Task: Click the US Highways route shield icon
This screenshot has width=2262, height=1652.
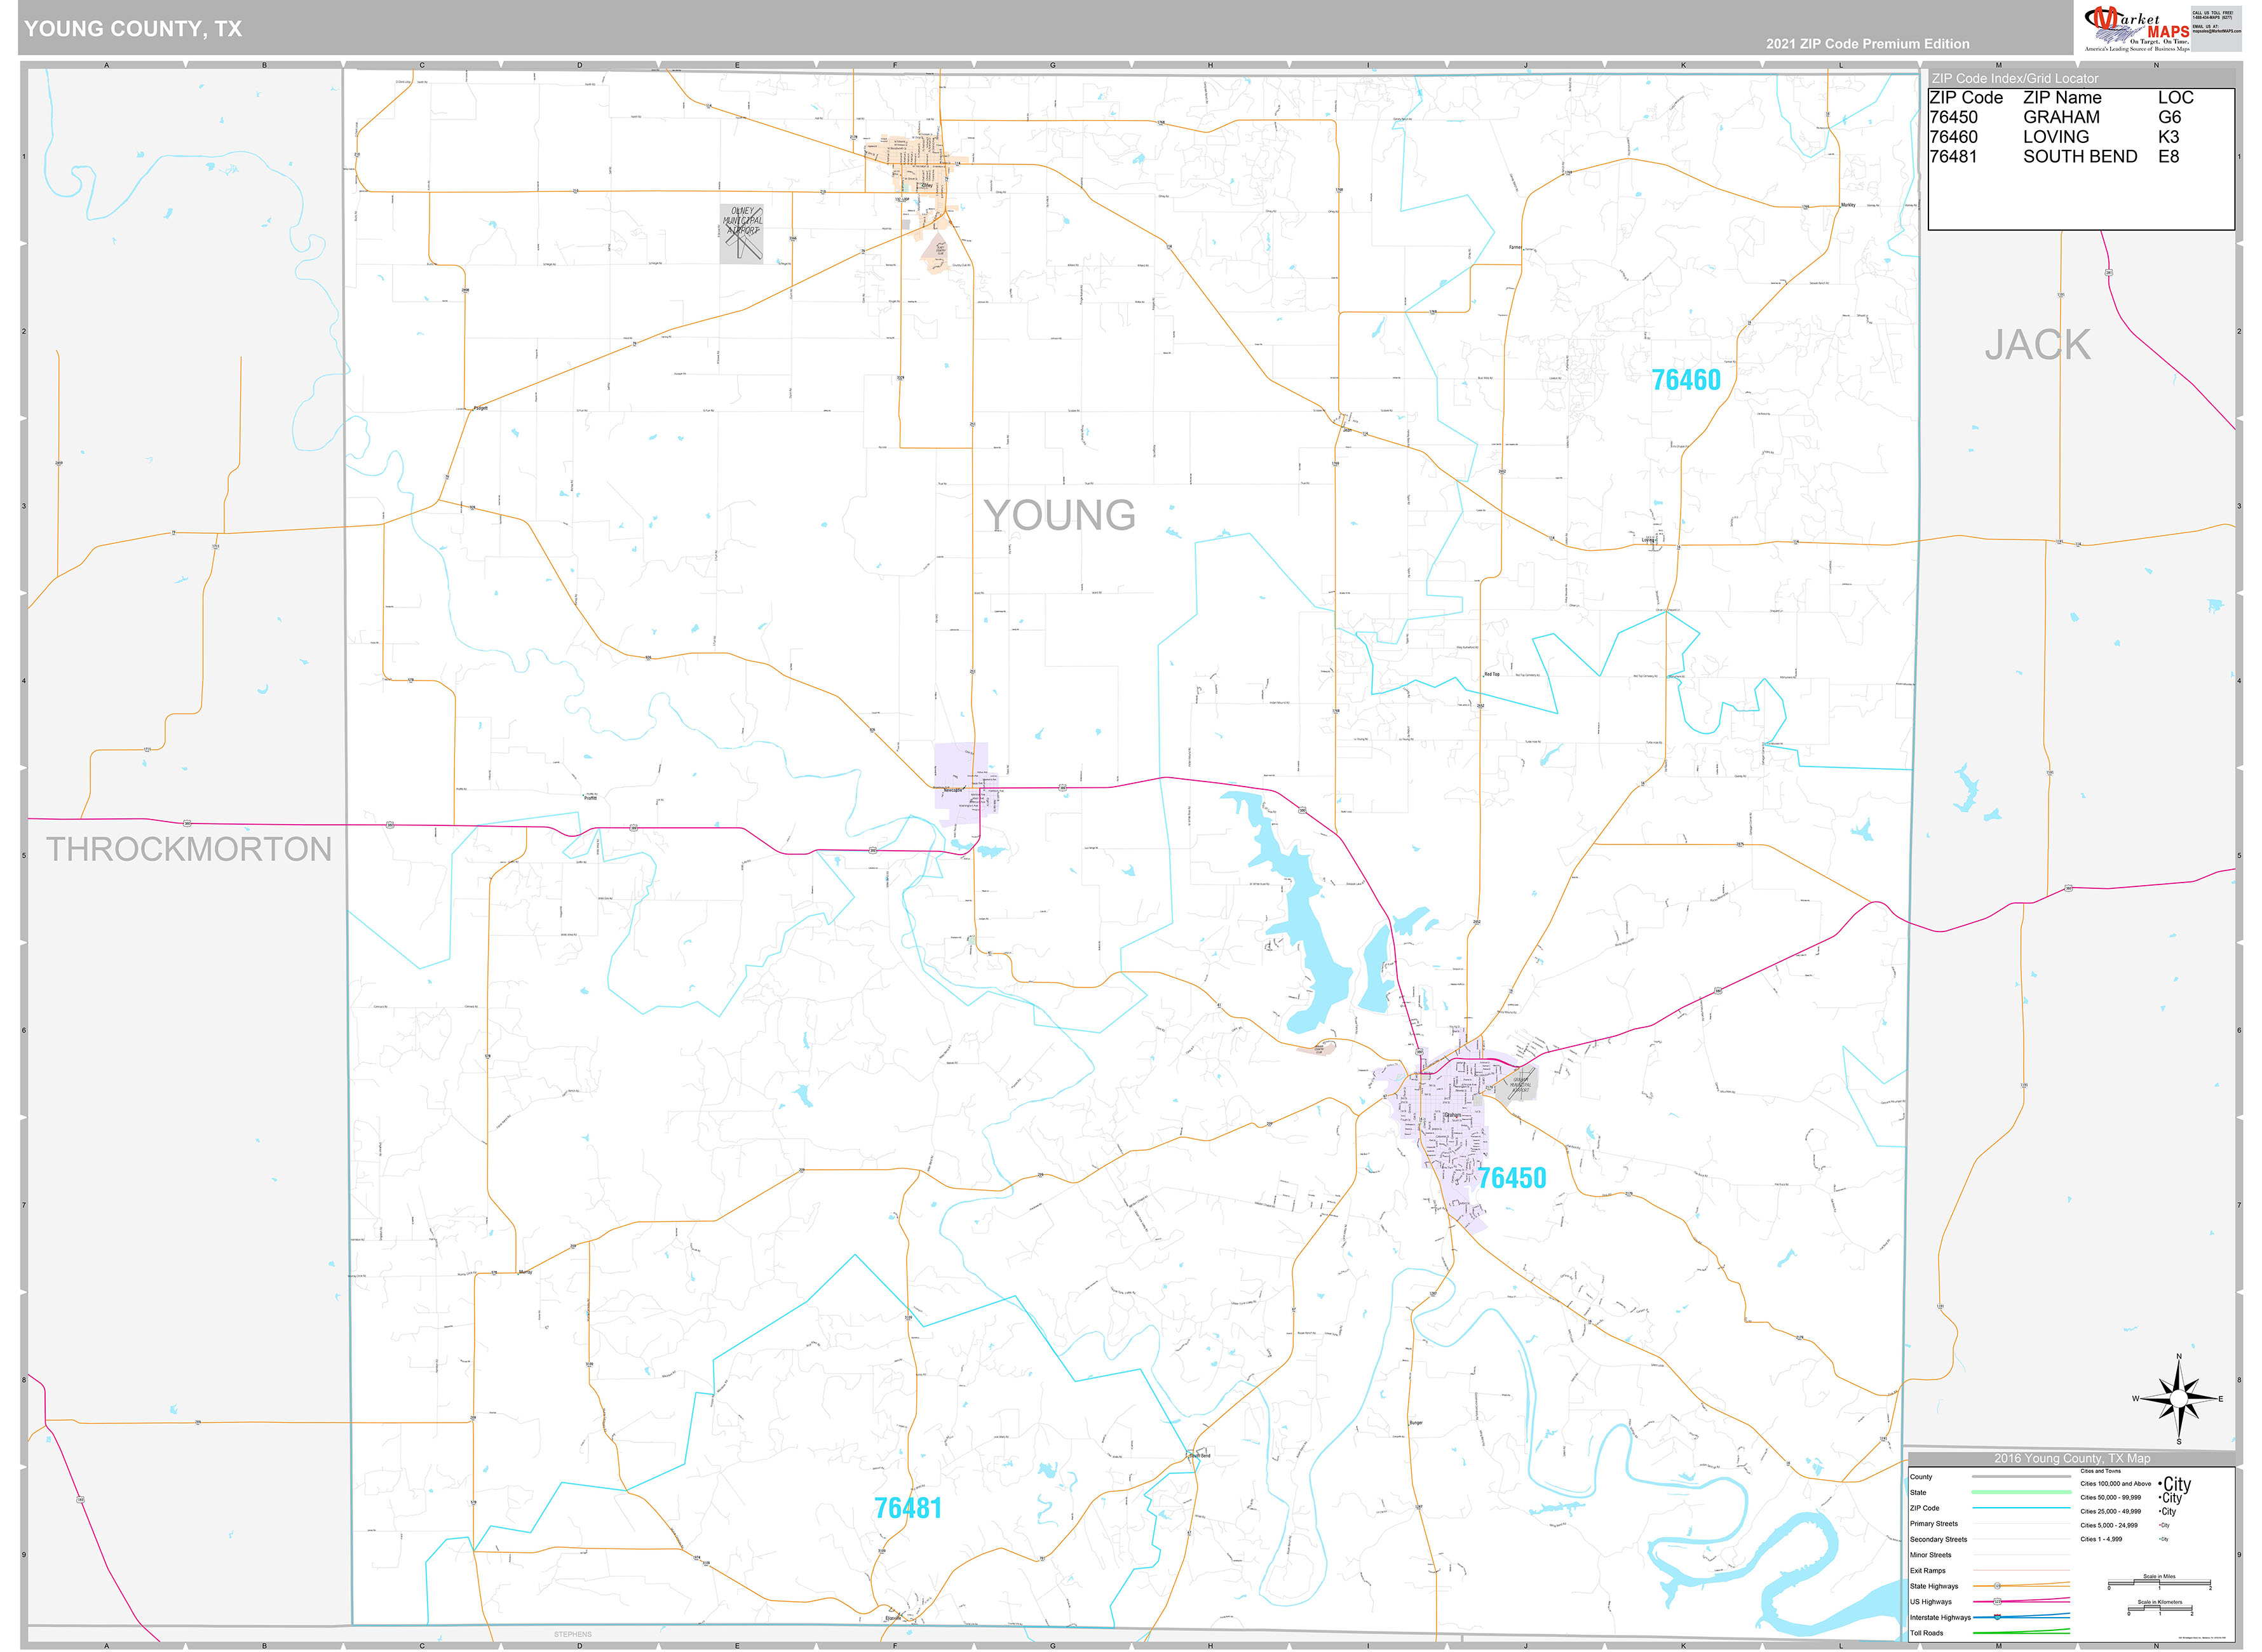Action: click(x=1998, y=1602)
